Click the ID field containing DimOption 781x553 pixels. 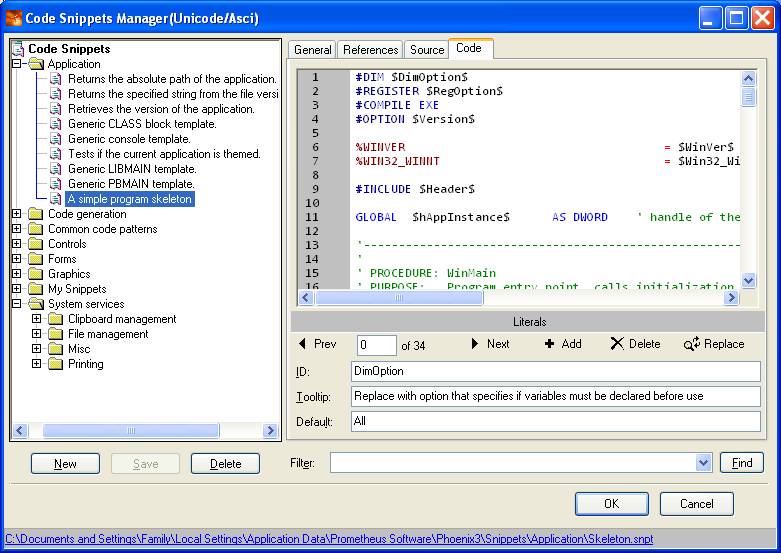556,371
